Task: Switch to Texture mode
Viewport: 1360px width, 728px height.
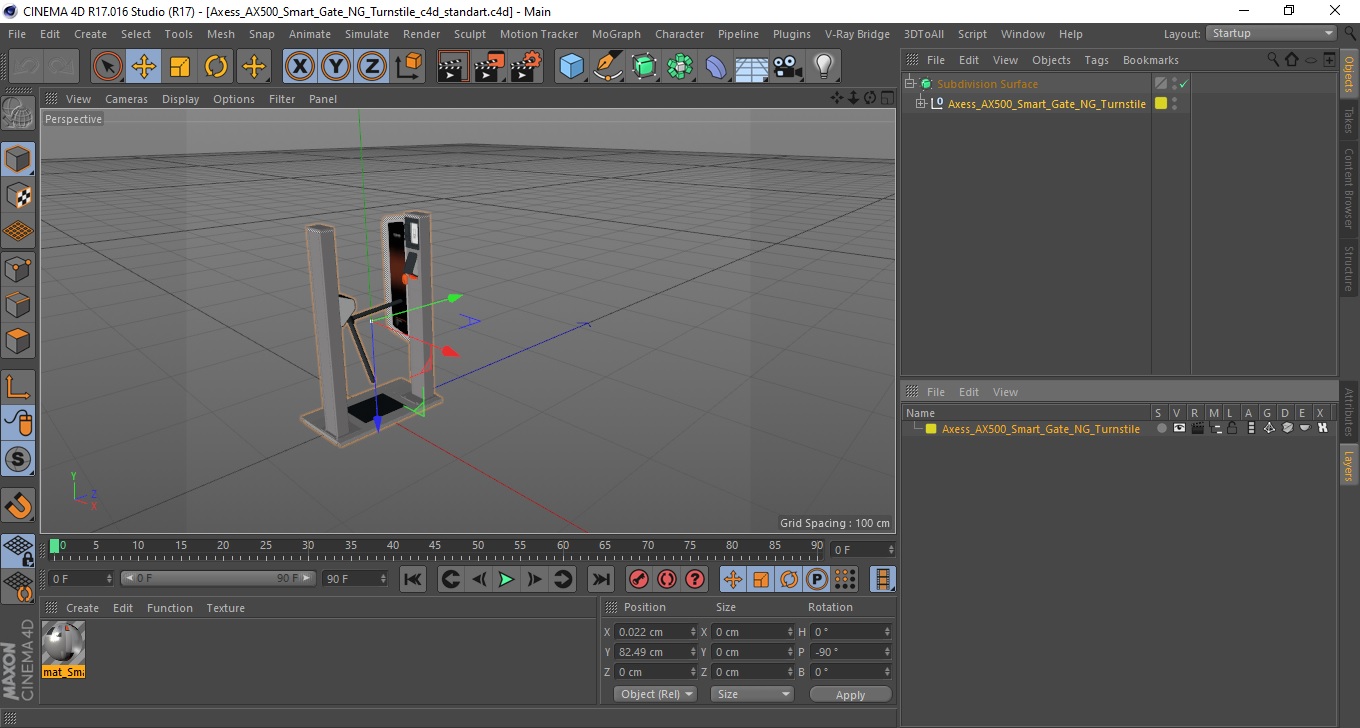Action: coord(19,195)
